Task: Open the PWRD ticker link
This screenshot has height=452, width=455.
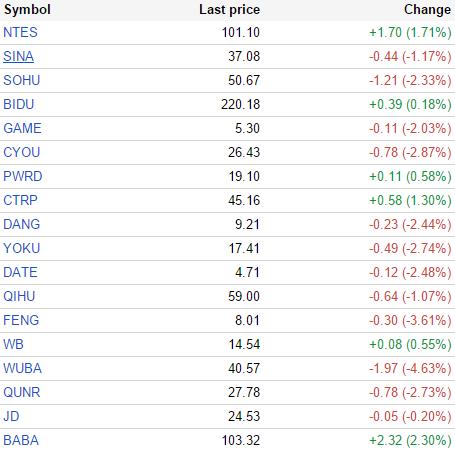Action: tap(23, 176)
